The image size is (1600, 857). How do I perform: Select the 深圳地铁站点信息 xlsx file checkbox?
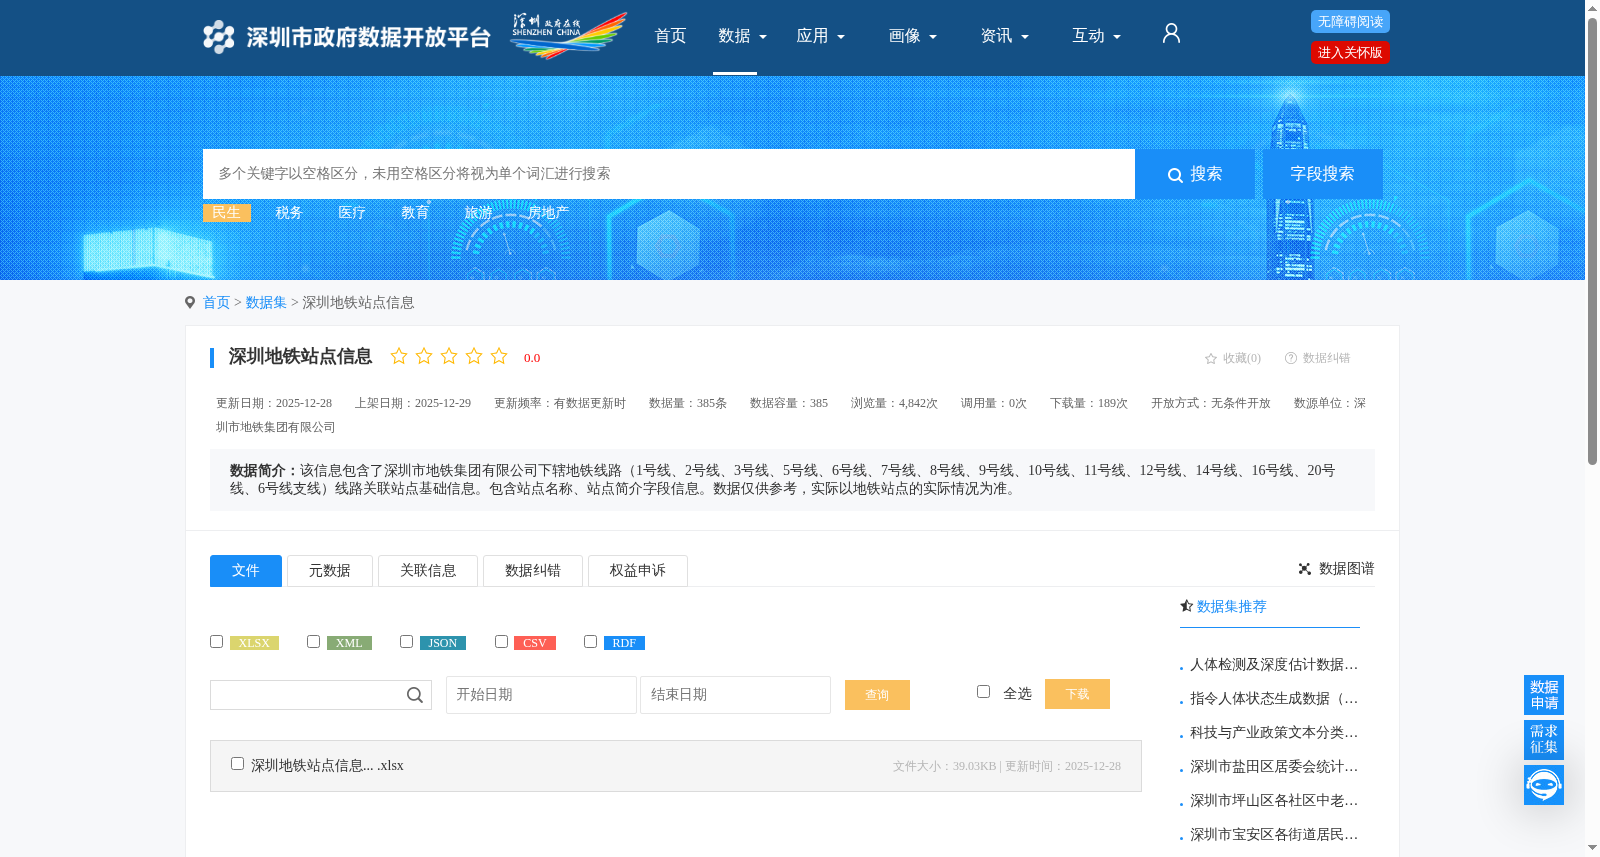click(x=237, y=763)
